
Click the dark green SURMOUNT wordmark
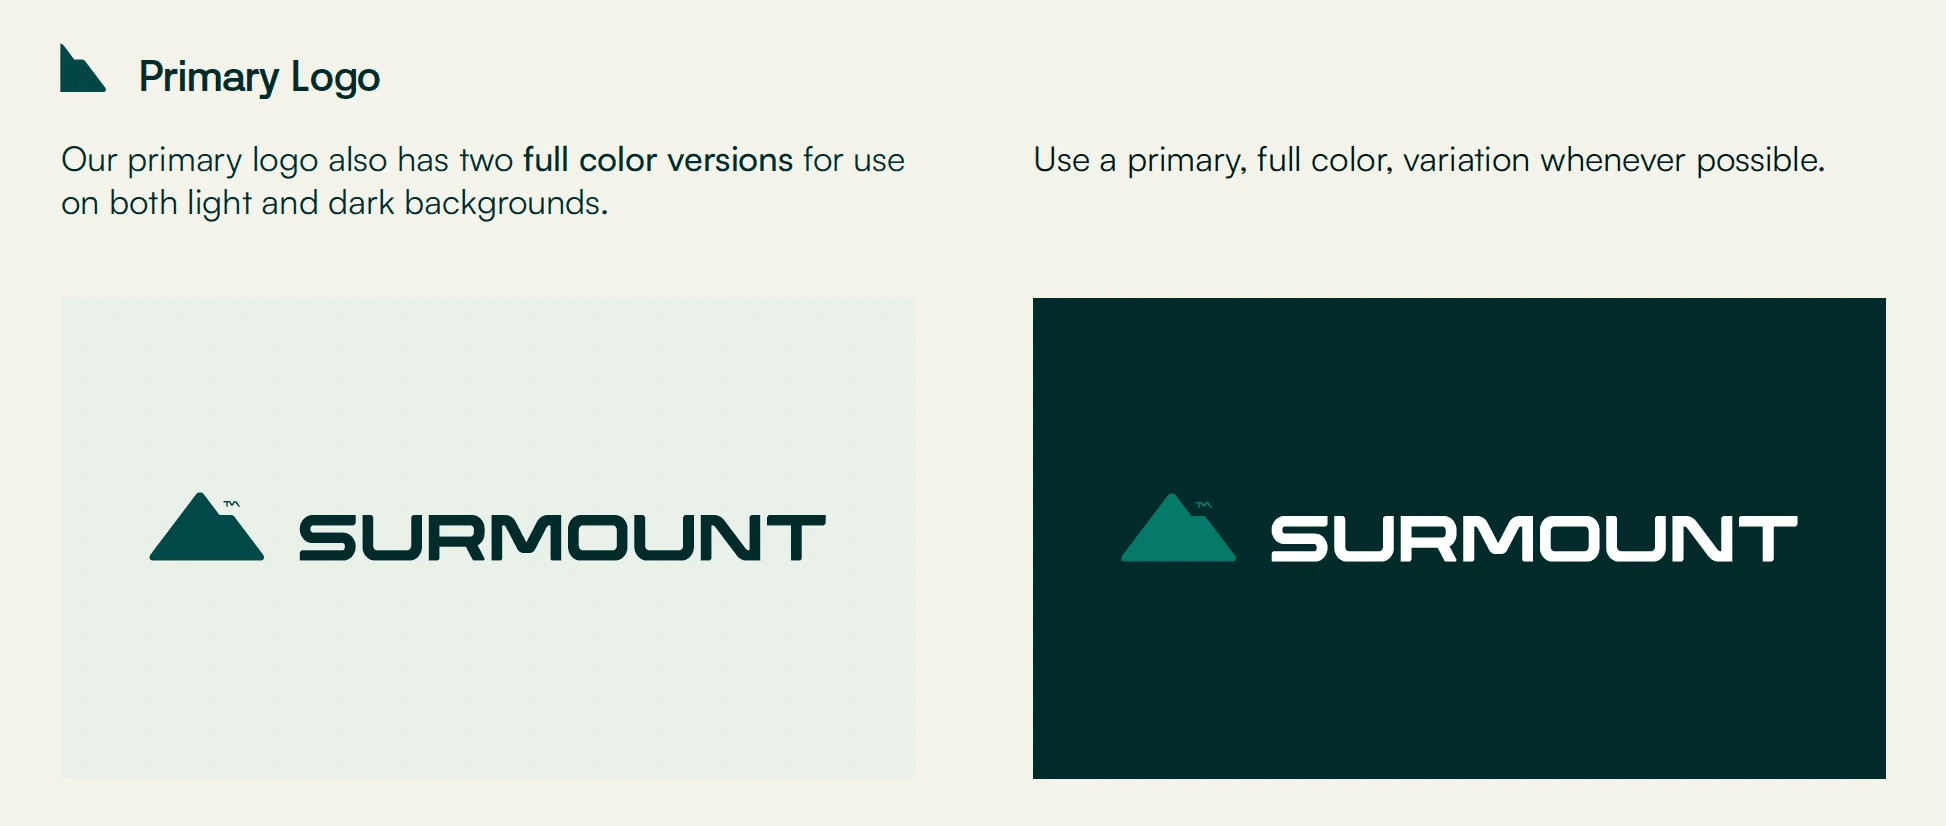563,538
